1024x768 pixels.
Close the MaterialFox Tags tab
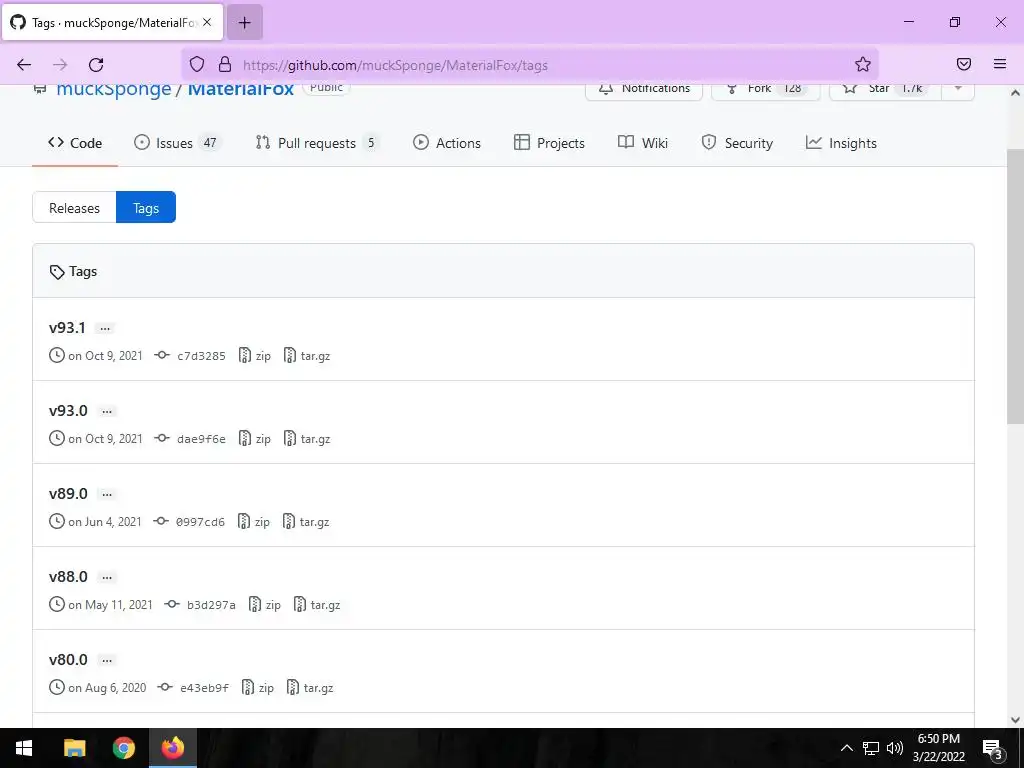tap(207, 22)
